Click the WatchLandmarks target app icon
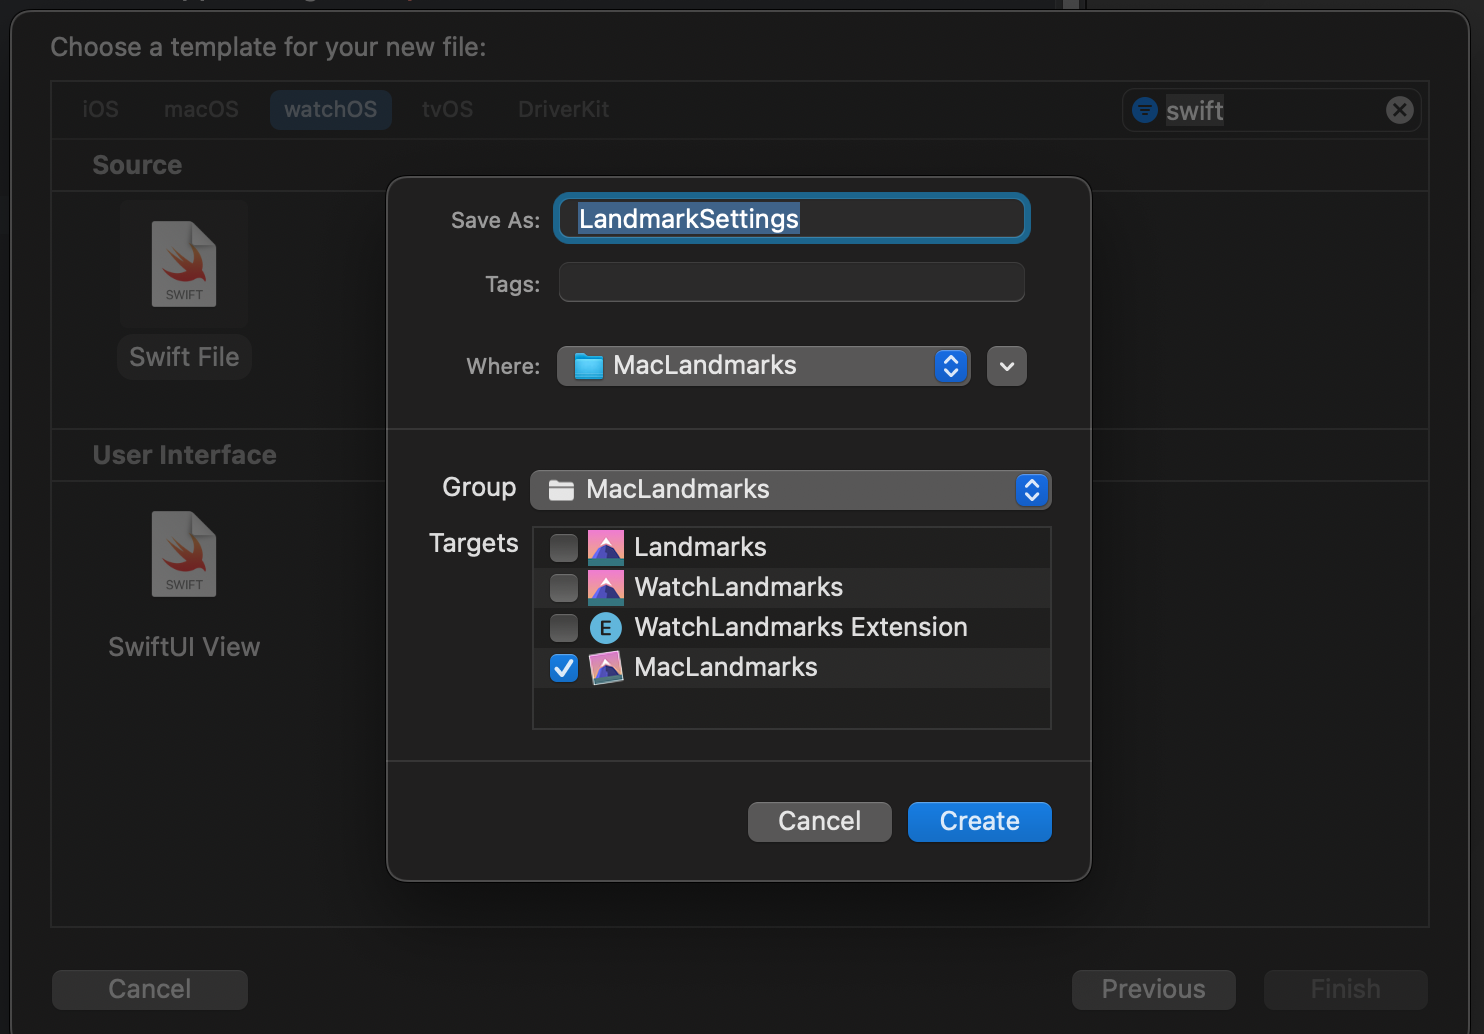The image size is (1484, 1034). click(x=606, y=587)
